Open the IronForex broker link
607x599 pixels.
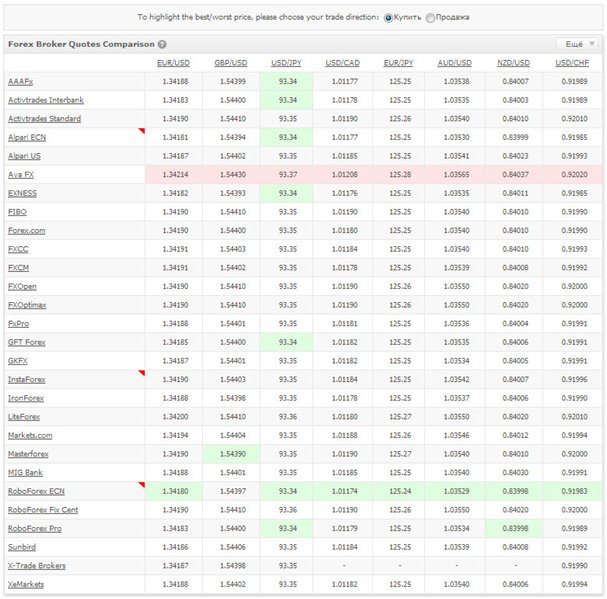(26, 398)
